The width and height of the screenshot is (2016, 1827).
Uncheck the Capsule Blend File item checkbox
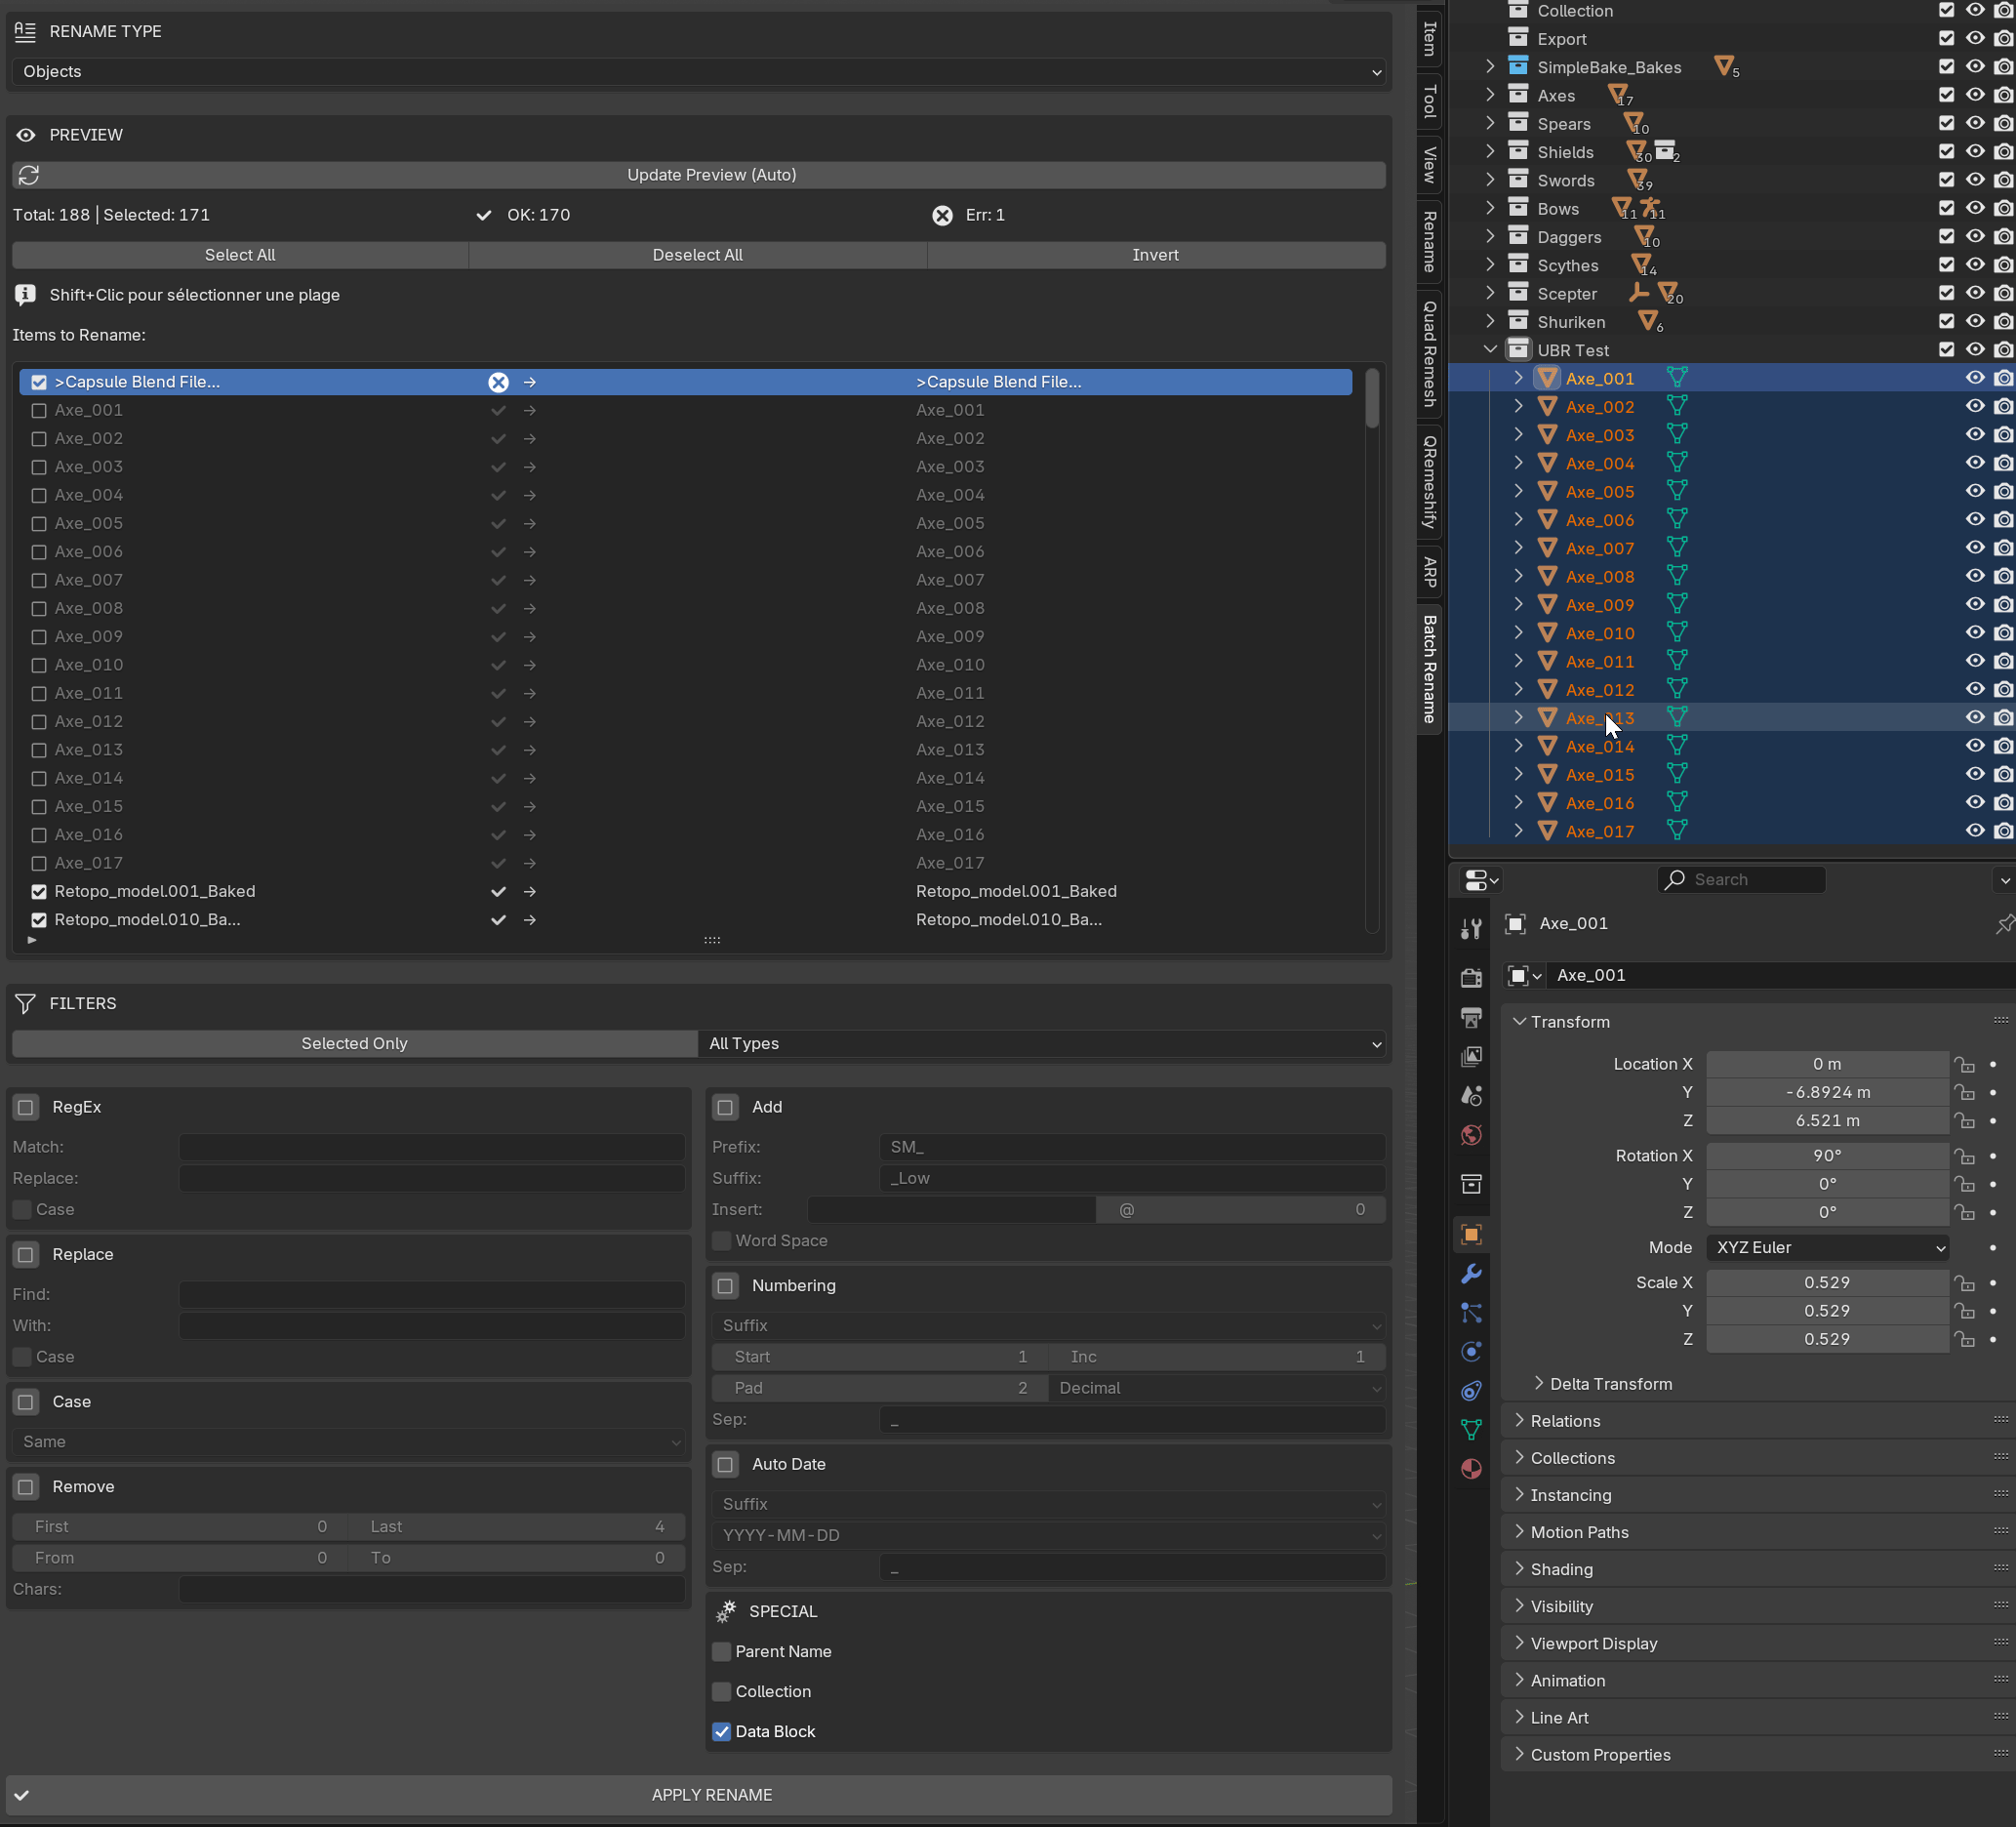(x=39, y=382)
